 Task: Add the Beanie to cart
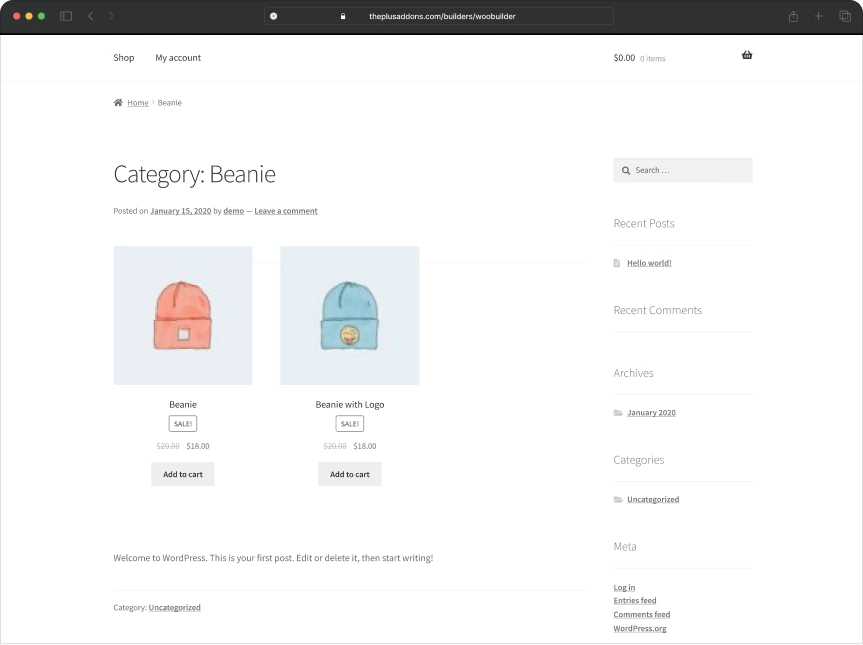pyautogui.click(x=182, y=473)
